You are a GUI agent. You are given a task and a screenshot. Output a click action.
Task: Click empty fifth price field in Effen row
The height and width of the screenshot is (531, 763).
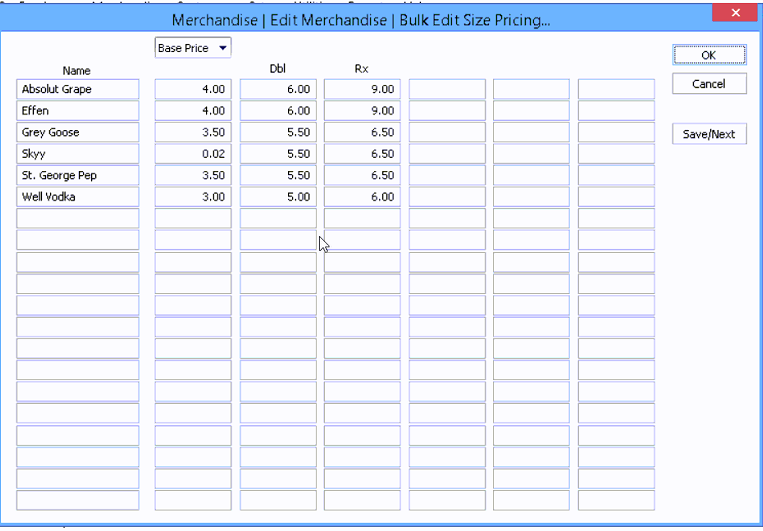(x=531, y=110)
